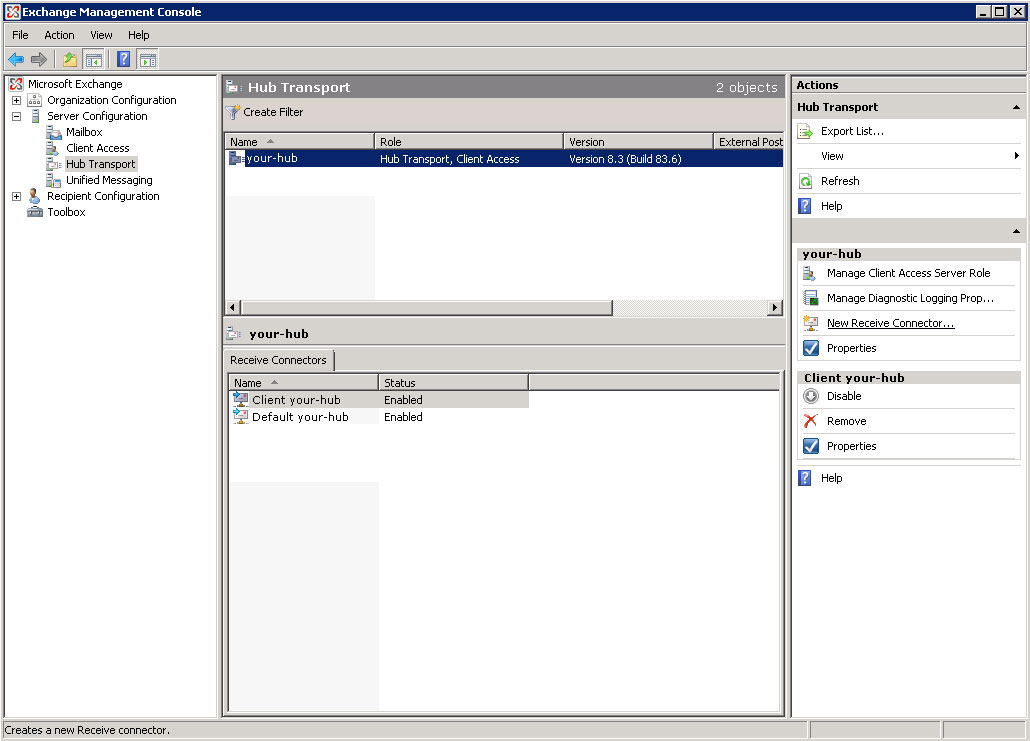Expand the Recipient Configuration node
Image resolution: width=1030 pixels, height=741 pixels.
tap(16, 196)
